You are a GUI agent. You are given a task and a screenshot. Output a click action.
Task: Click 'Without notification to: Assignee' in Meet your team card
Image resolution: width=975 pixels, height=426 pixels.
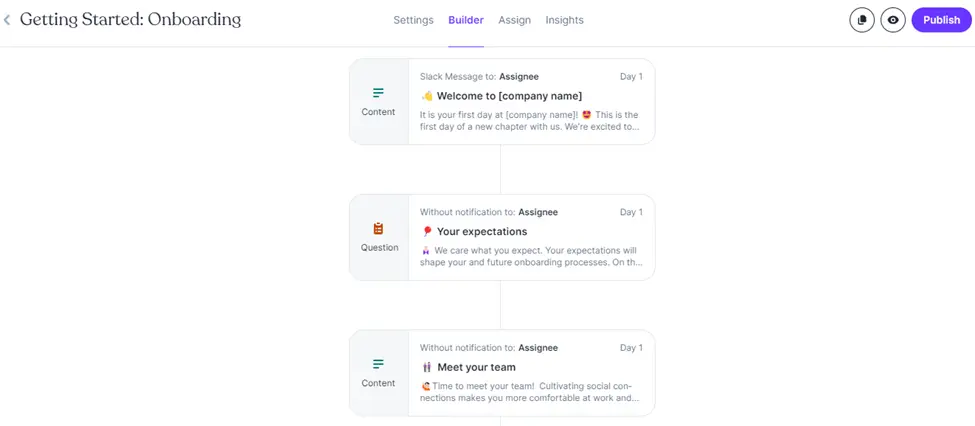(489, 348)
